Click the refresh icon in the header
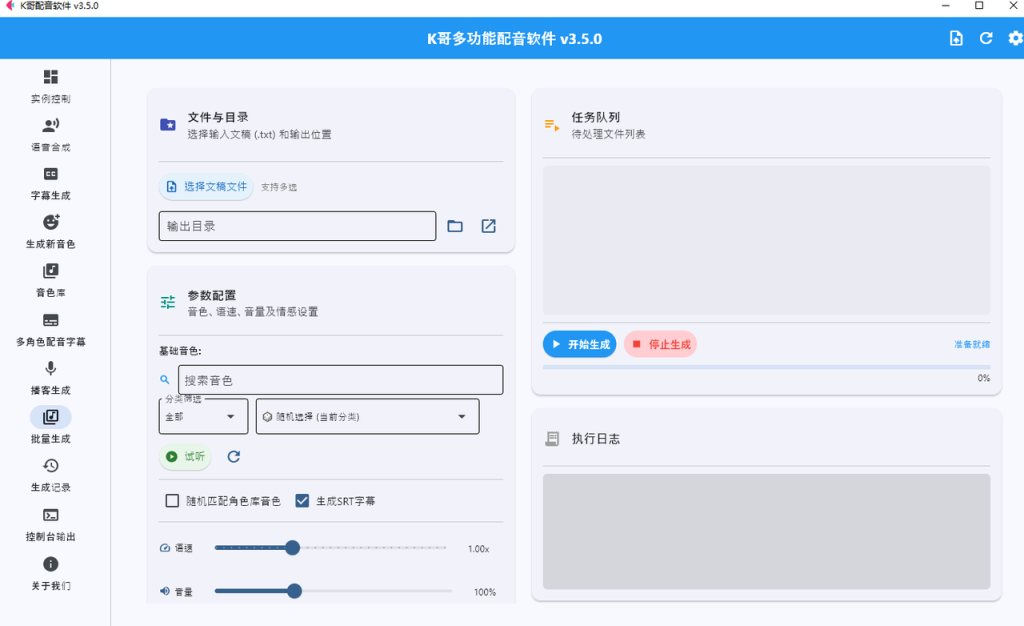Viewport: 1024px width, 626px height. [985, 39]
